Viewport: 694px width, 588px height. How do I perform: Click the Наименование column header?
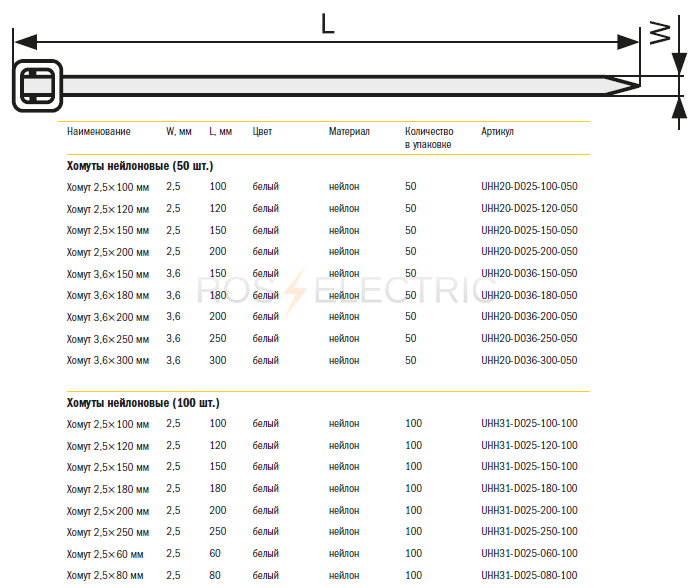pos(99,131)
